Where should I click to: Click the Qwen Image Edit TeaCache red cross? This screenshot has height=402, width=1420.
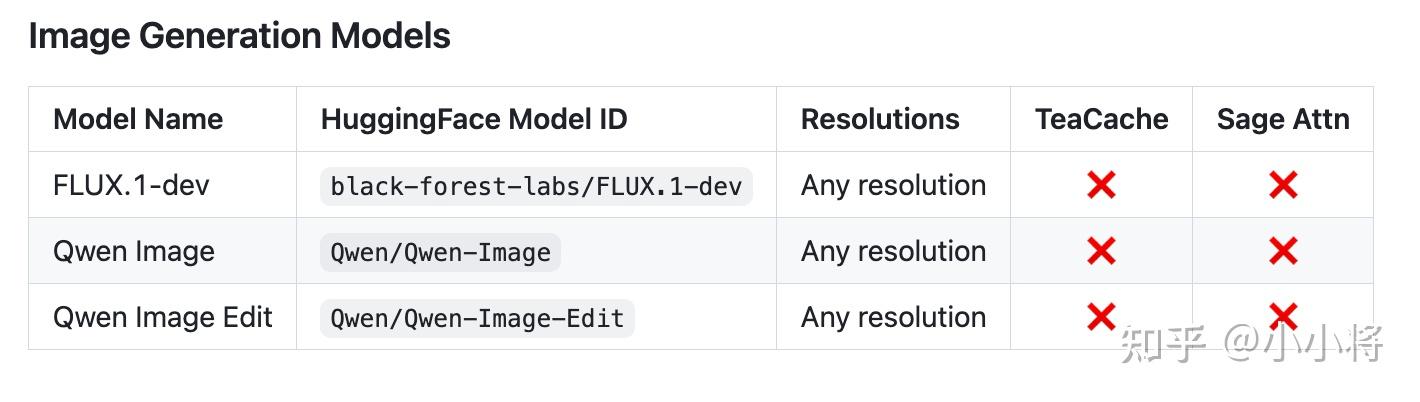(1101, 317)
